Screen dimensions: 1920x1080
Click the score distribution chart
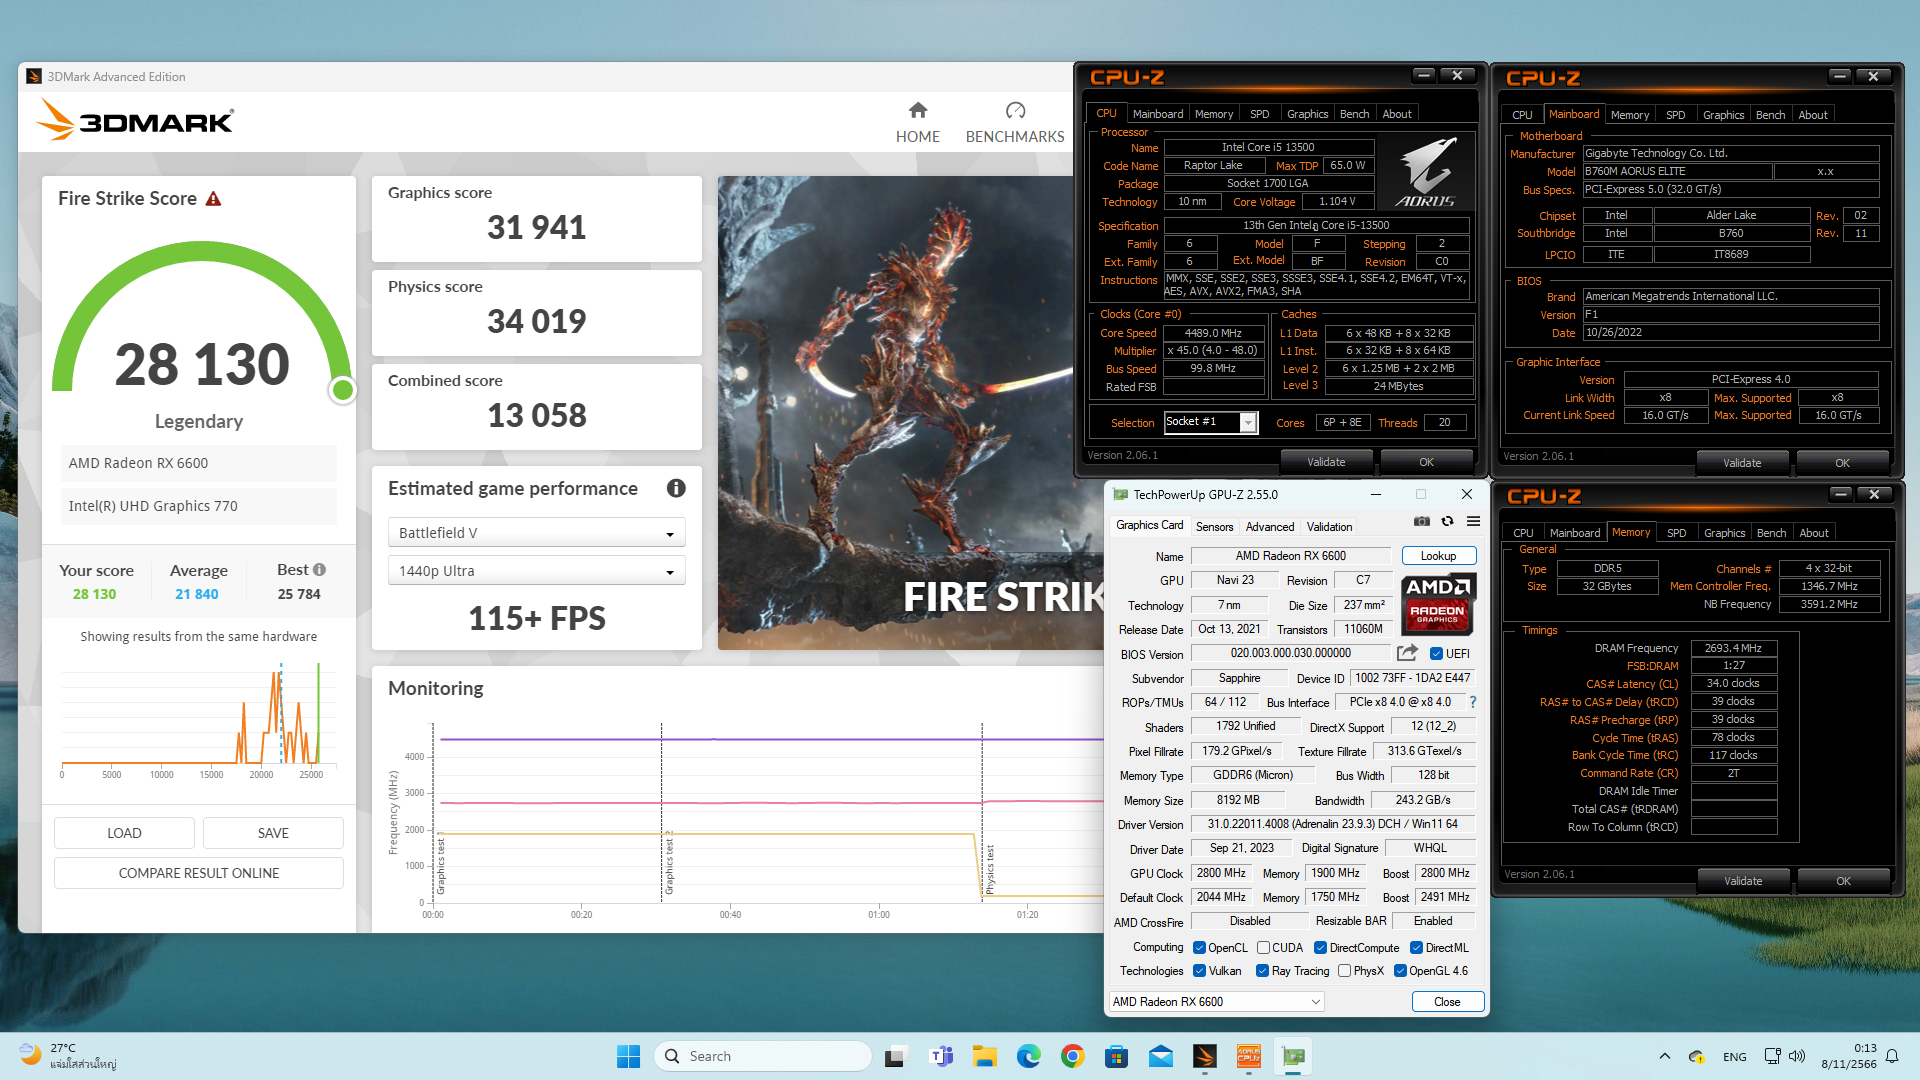coord(197,720)
